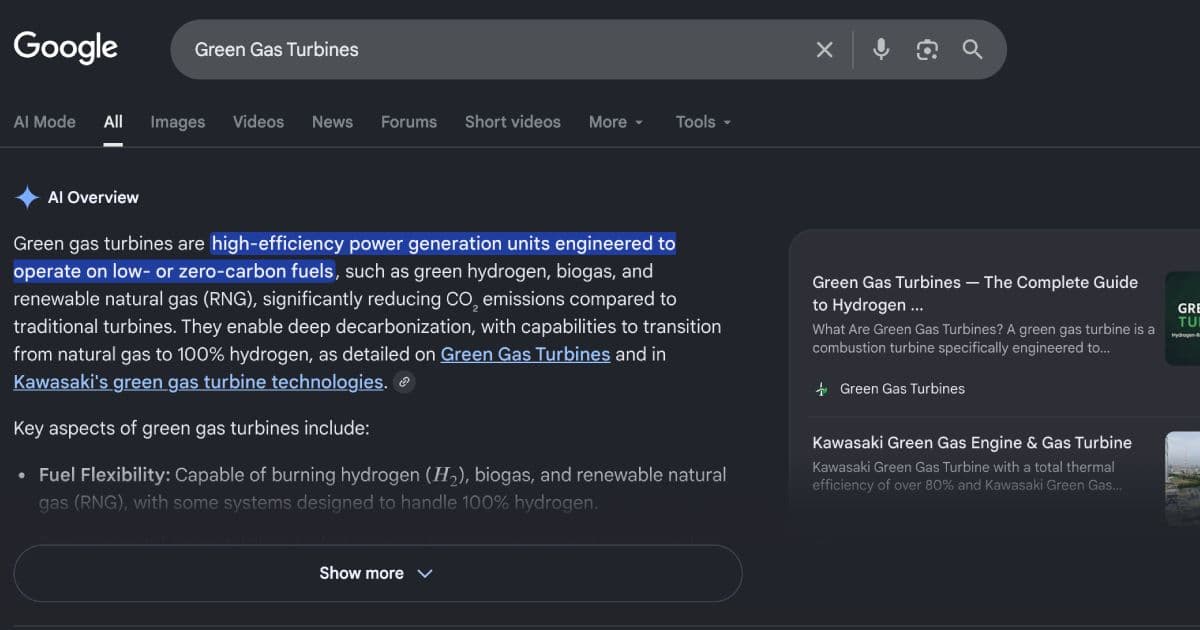Switch to the Images tab

(x=178, y=122)
